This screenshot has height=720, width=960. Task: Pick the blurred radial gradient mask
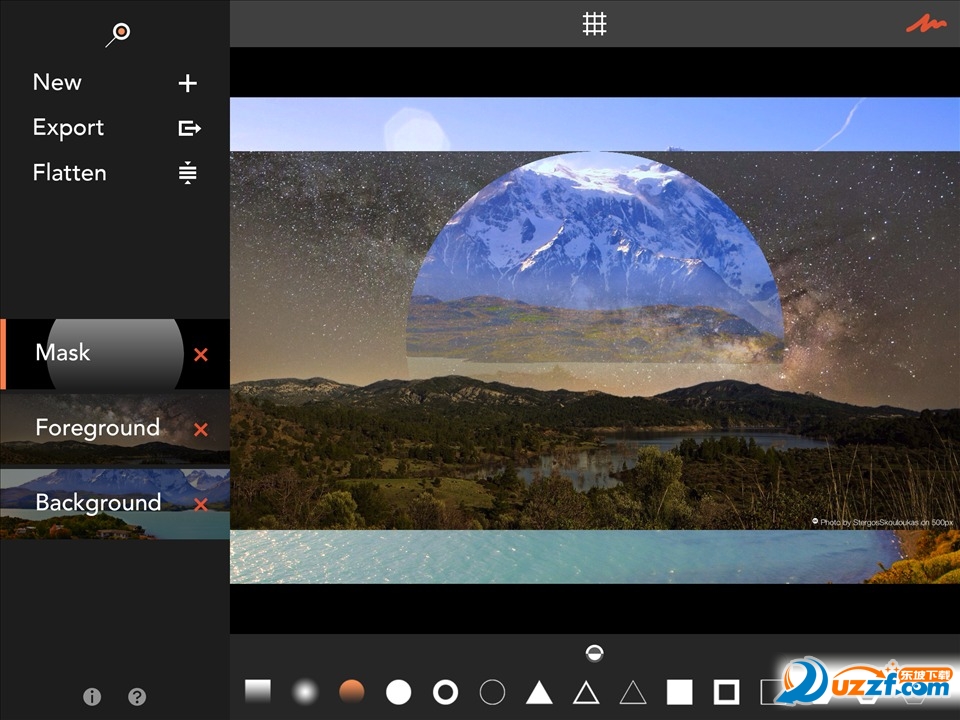coord(305,691)
